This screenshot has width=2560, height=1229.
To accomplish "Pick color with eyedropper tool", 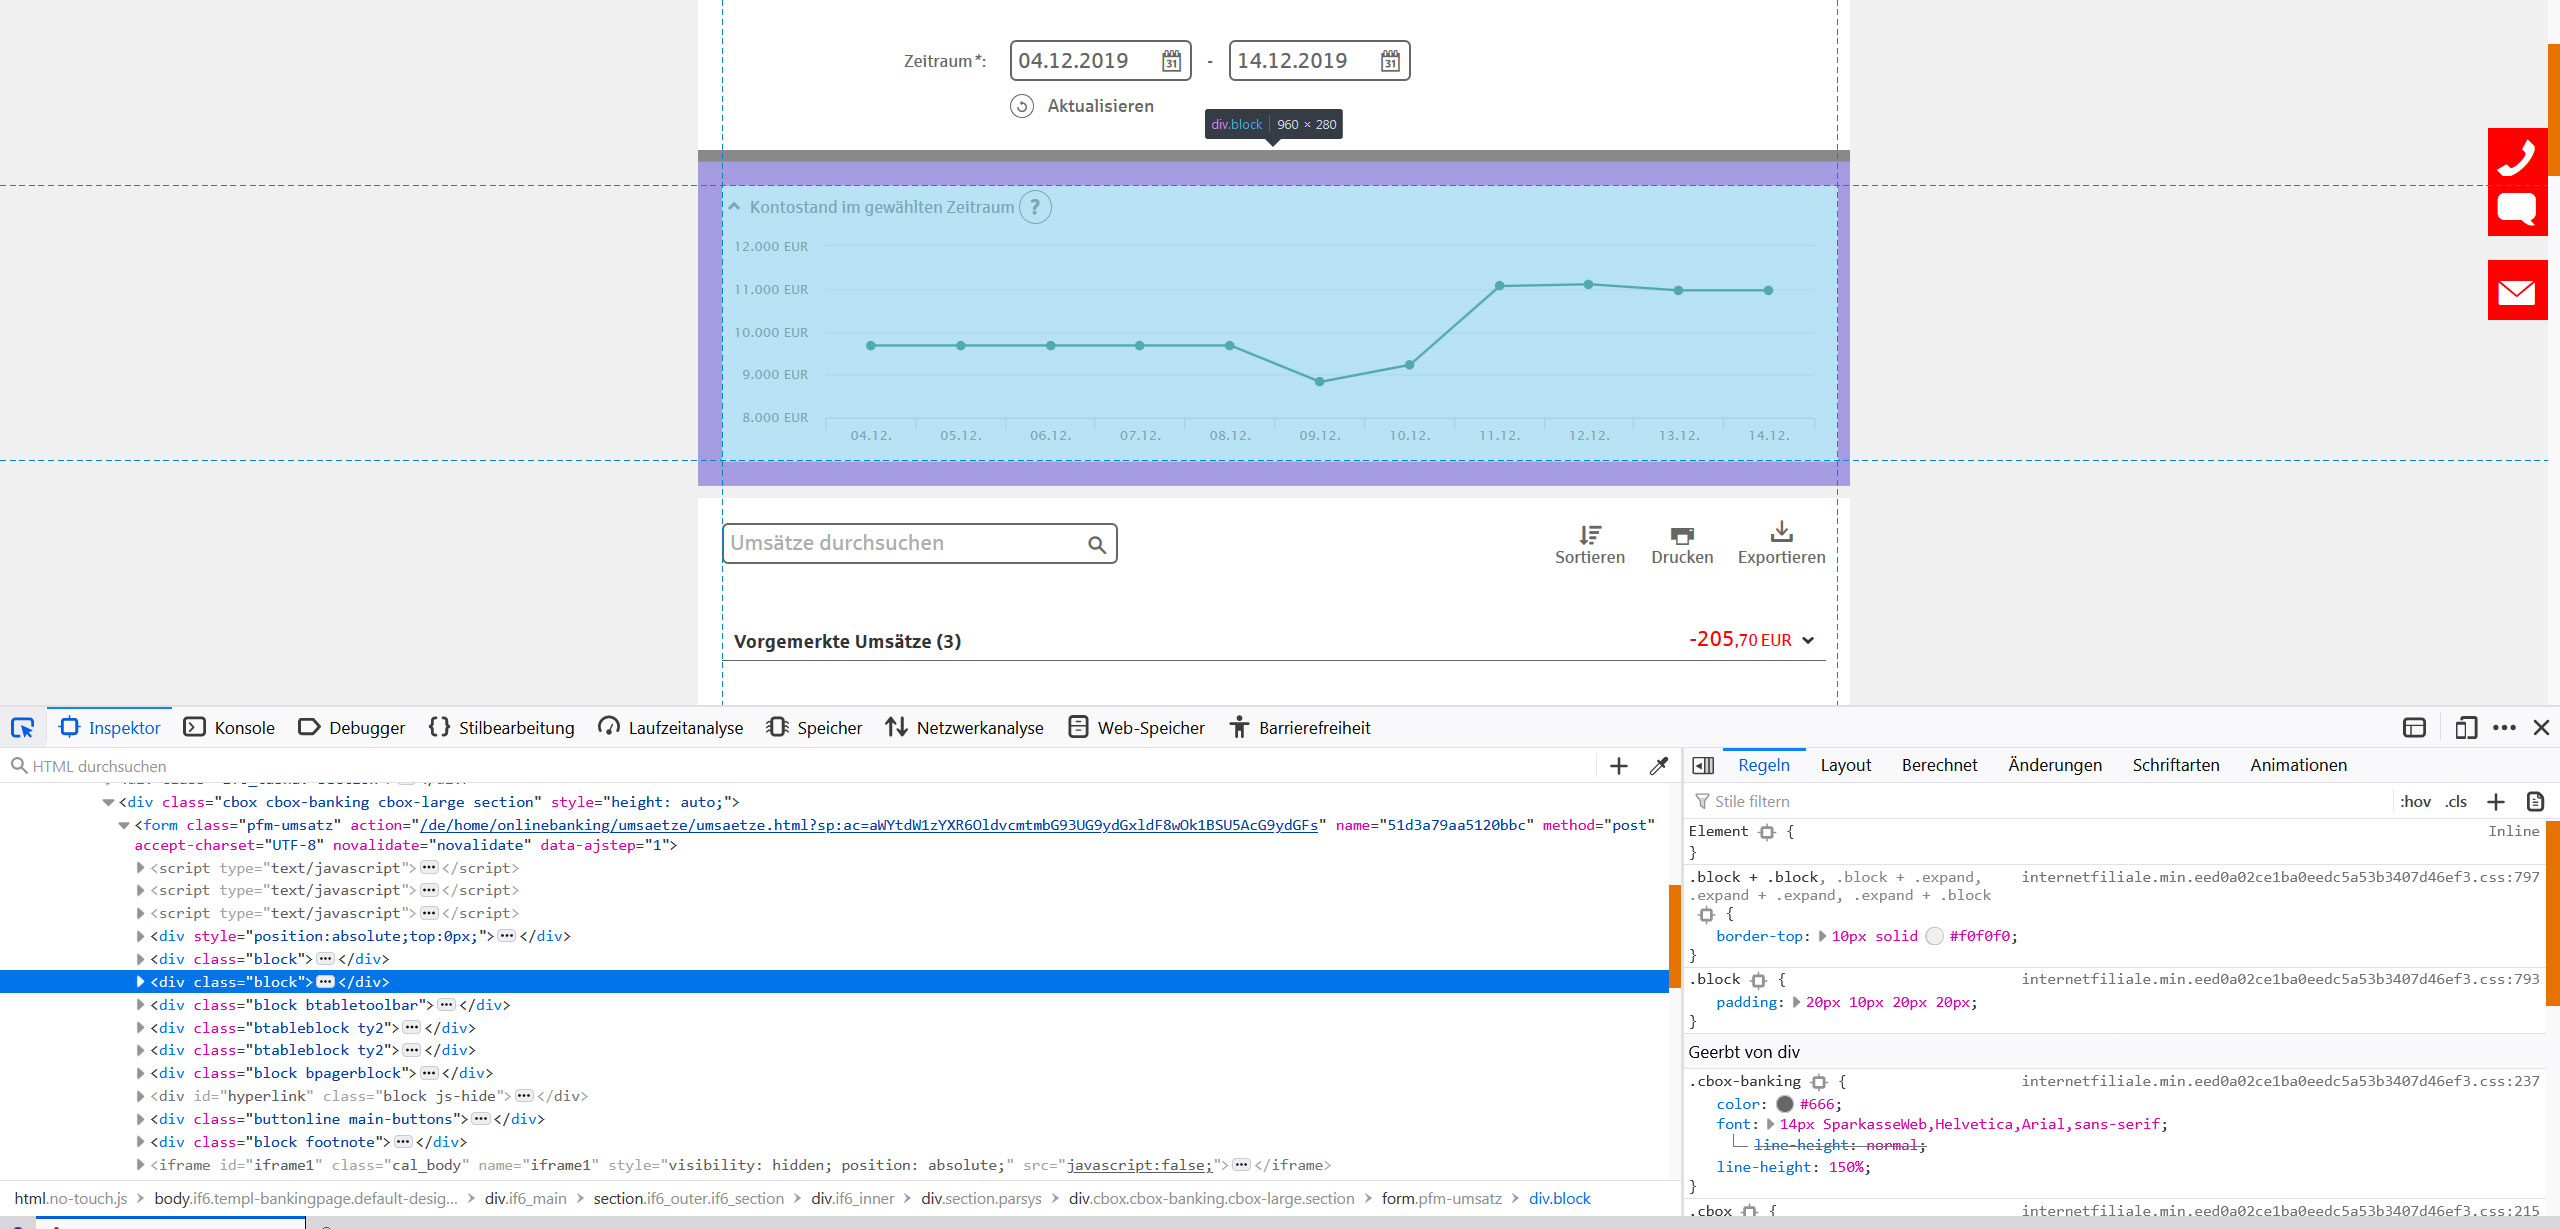I will click(1658, 766).
